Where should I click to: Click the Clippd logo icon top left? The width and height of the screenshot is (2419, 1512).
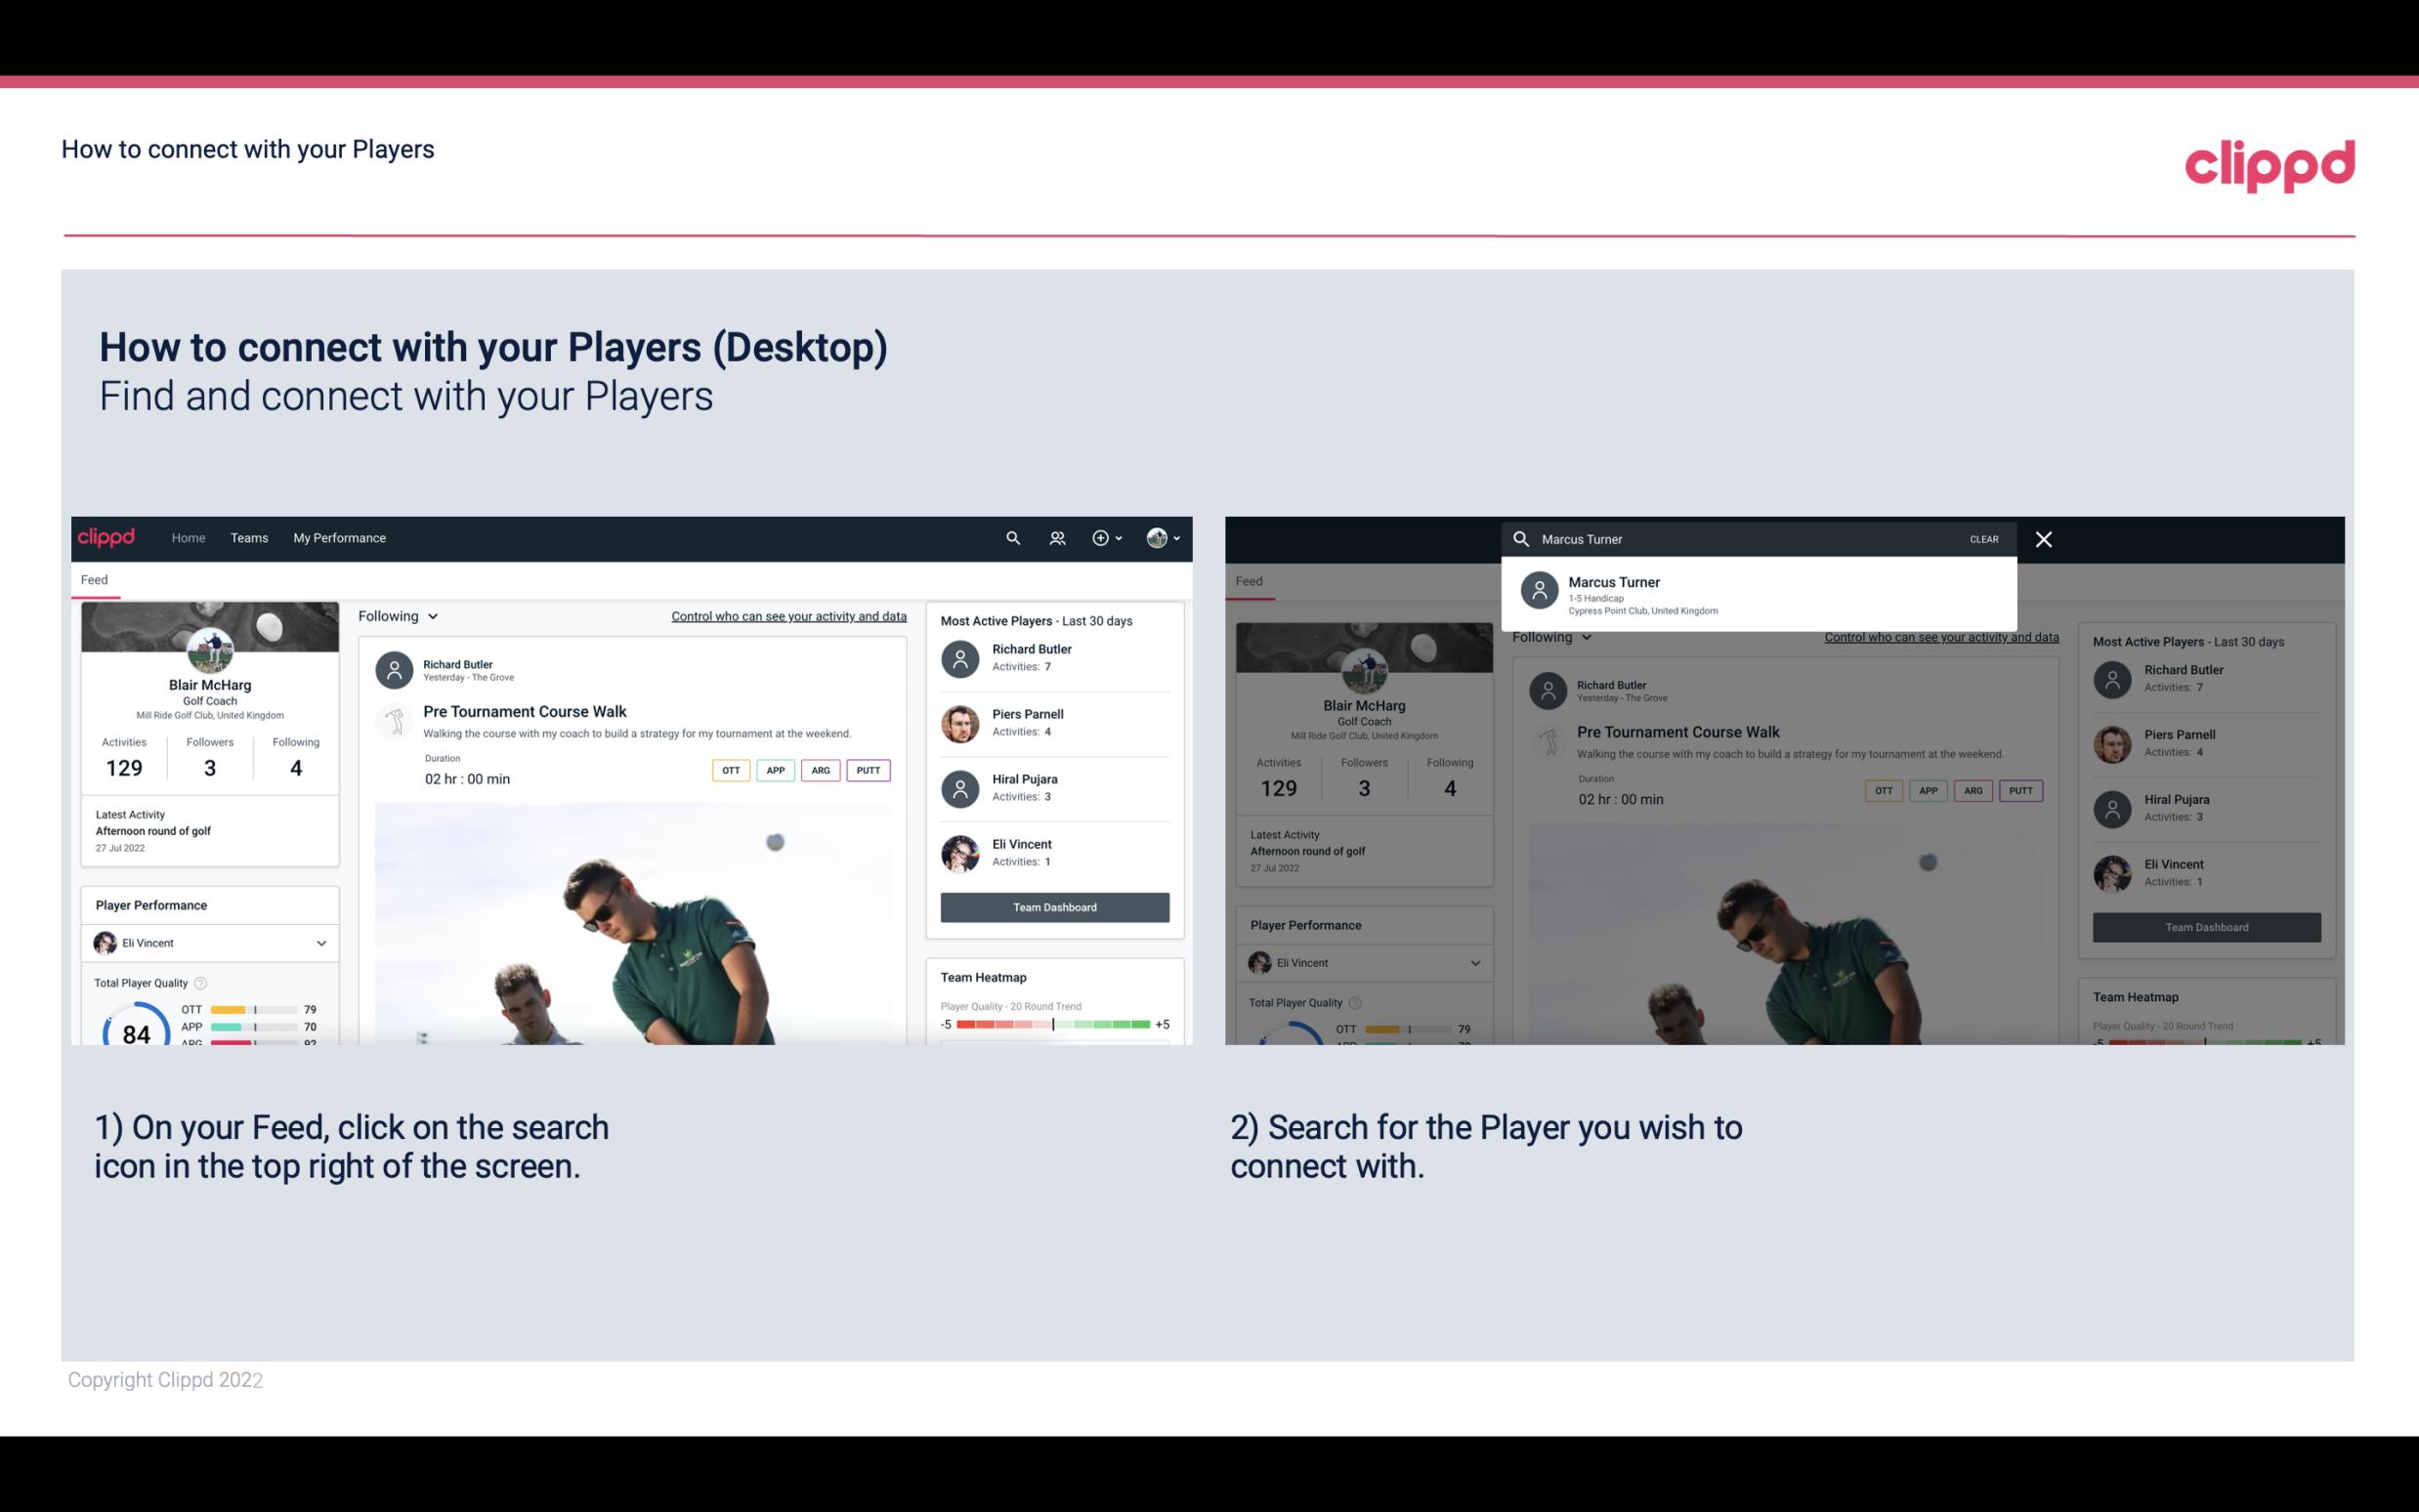pyautogui.click(x=108, y=536)
